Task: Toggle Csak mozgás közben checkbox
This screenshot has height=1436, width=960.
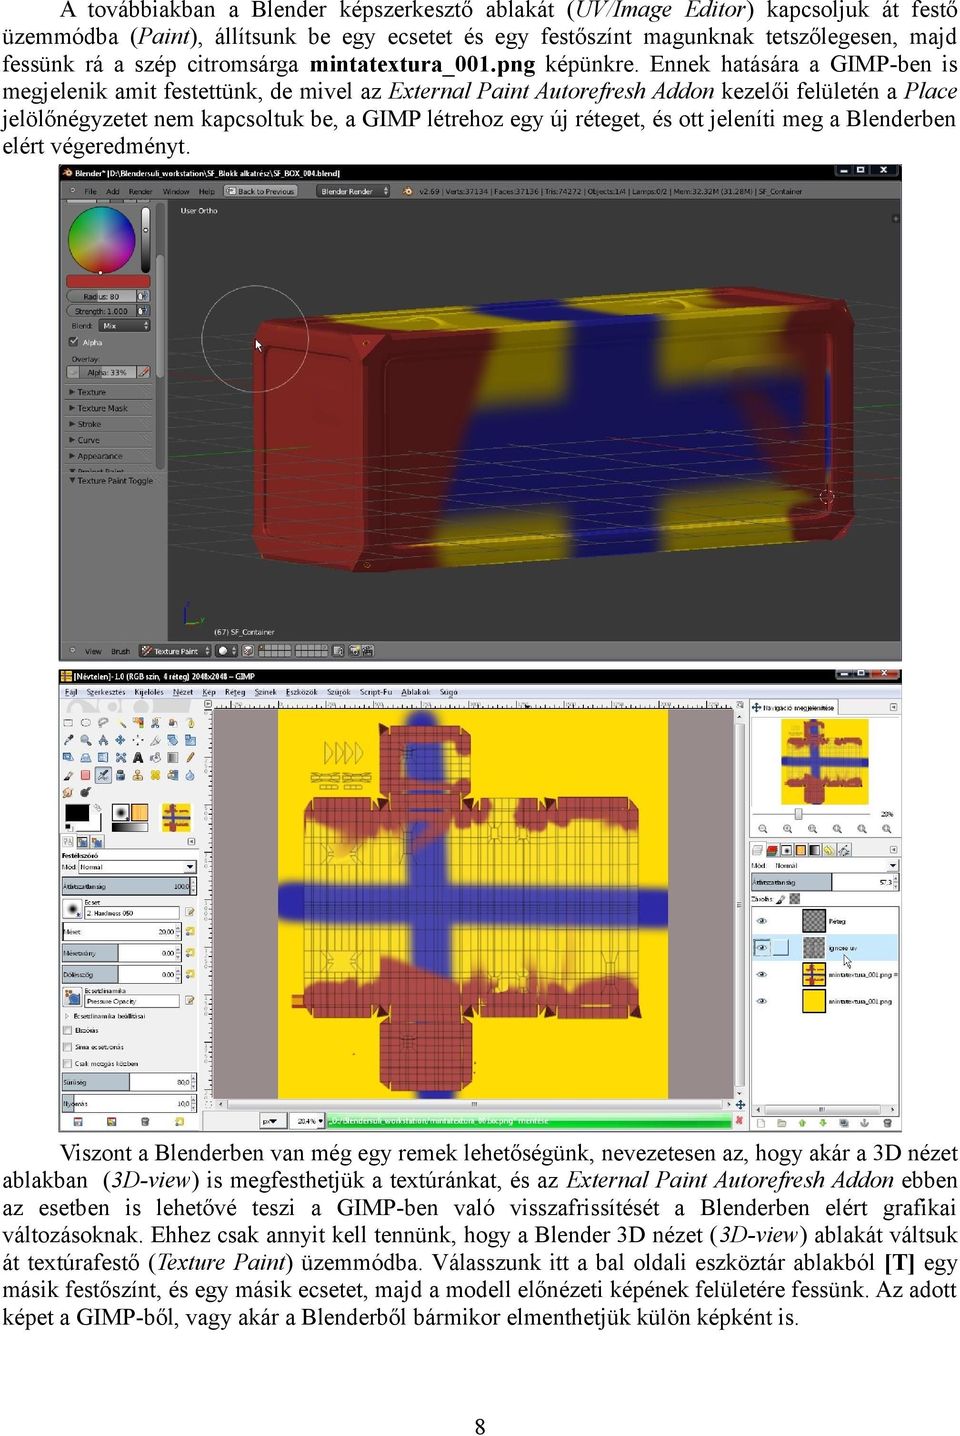Action: tap(67, 1064)
